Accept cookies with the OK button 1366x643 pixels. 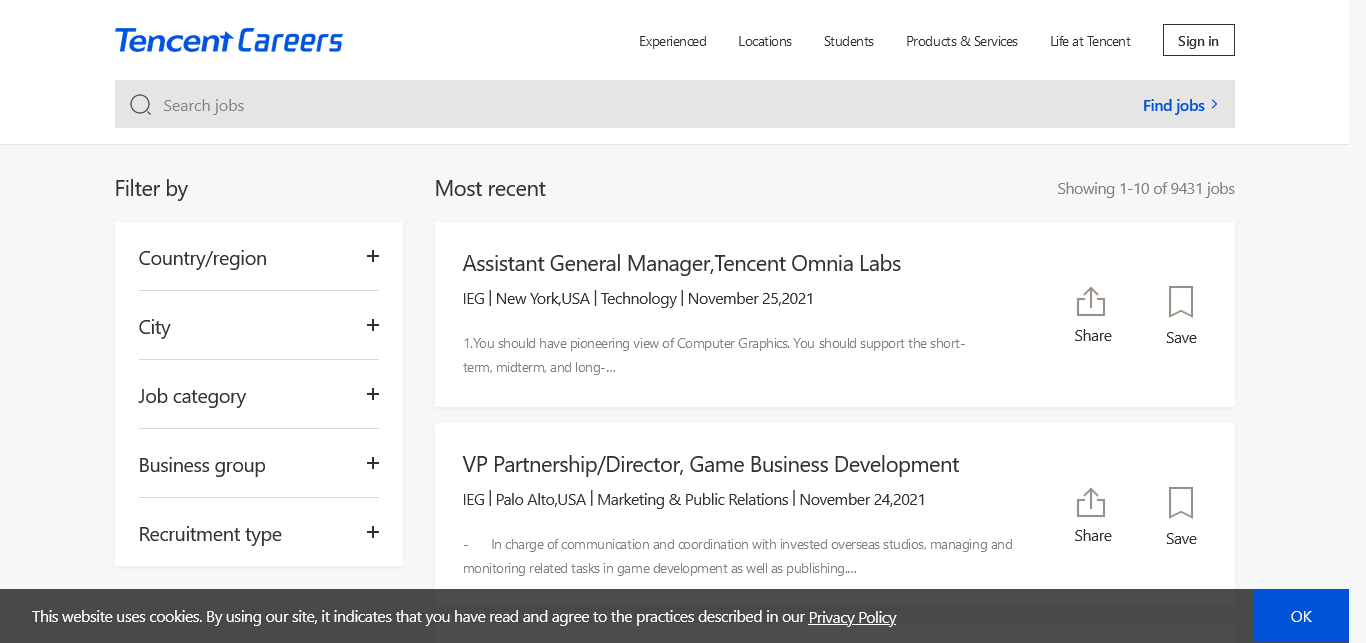click(1300, 616)
